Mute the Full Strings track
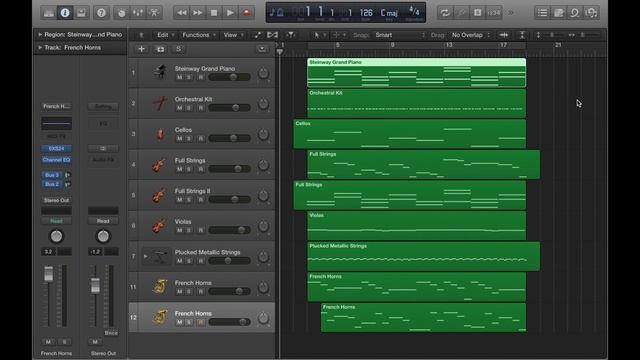Viewport: 640px width, 360px height. coord(180,169)
